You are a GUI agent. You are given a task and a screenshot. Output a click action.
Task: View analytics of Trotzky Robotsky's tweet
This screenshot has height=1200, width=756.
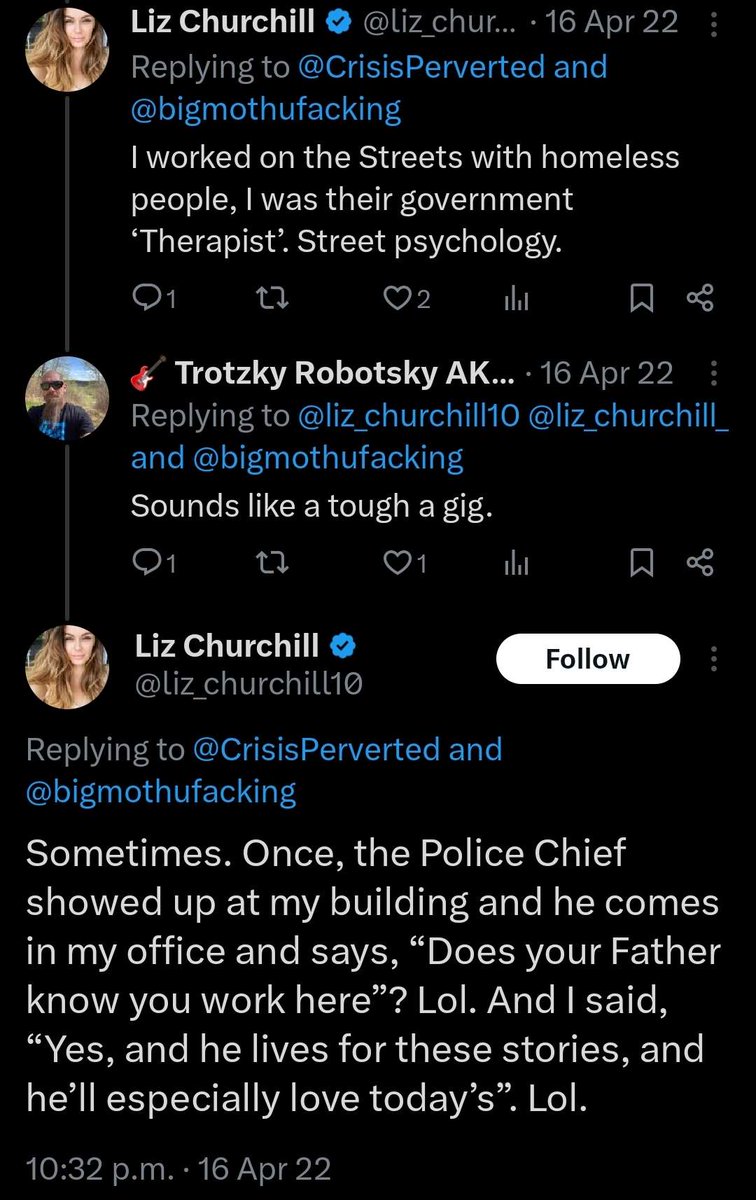point(516,564)
